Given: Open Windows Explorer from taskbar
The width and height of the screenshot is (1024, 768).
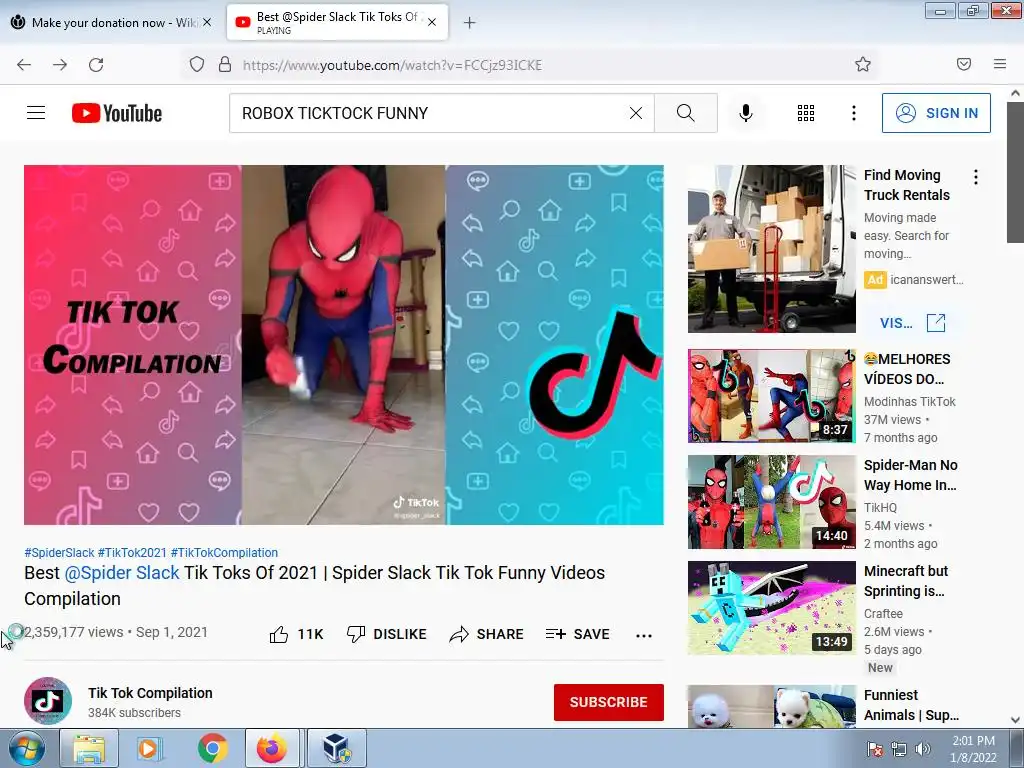Looking at the screenshot, I should 89,748.
